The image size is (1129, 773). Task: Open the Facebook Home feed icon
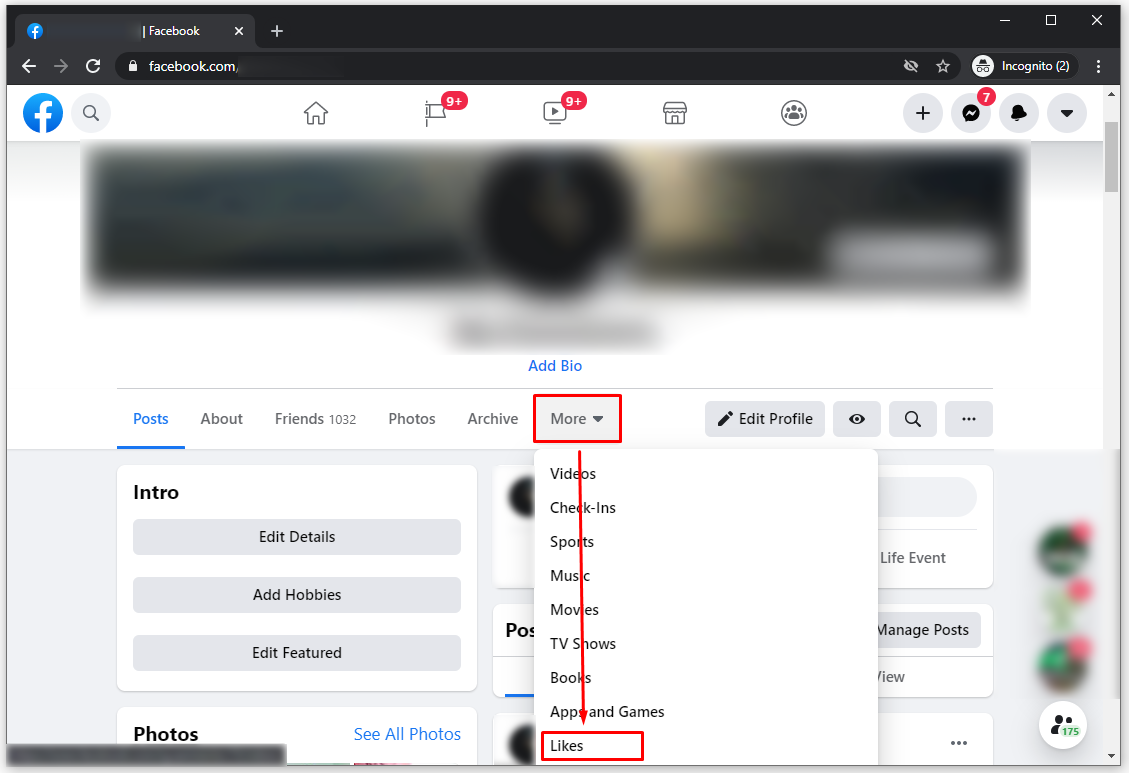click(x=316, y=113)
